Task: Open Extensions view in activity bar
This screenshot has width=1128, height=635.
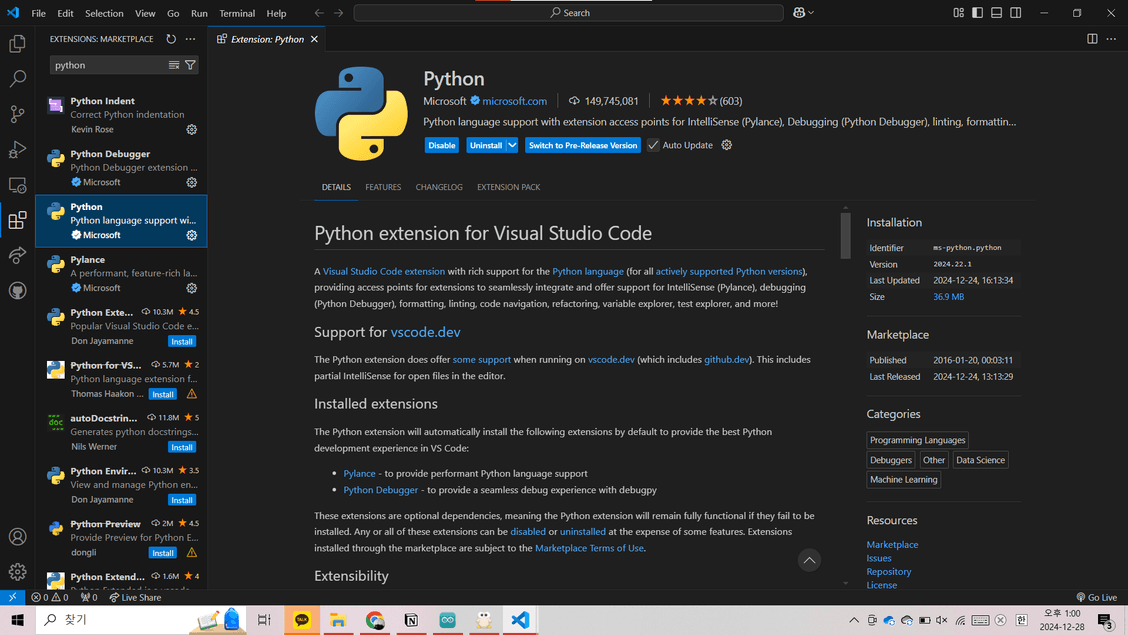Action: (17, 220)
